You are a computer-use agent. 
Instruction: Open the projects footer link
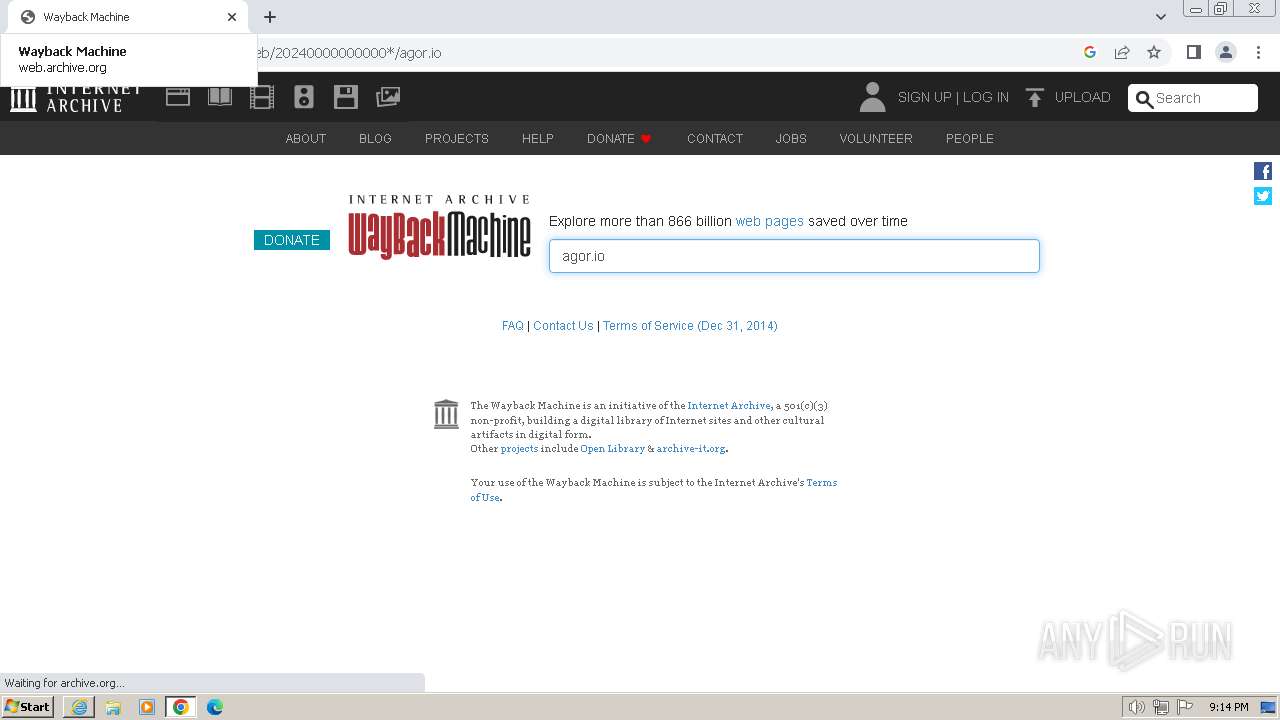pyautogui.click(x=519, y=449)
